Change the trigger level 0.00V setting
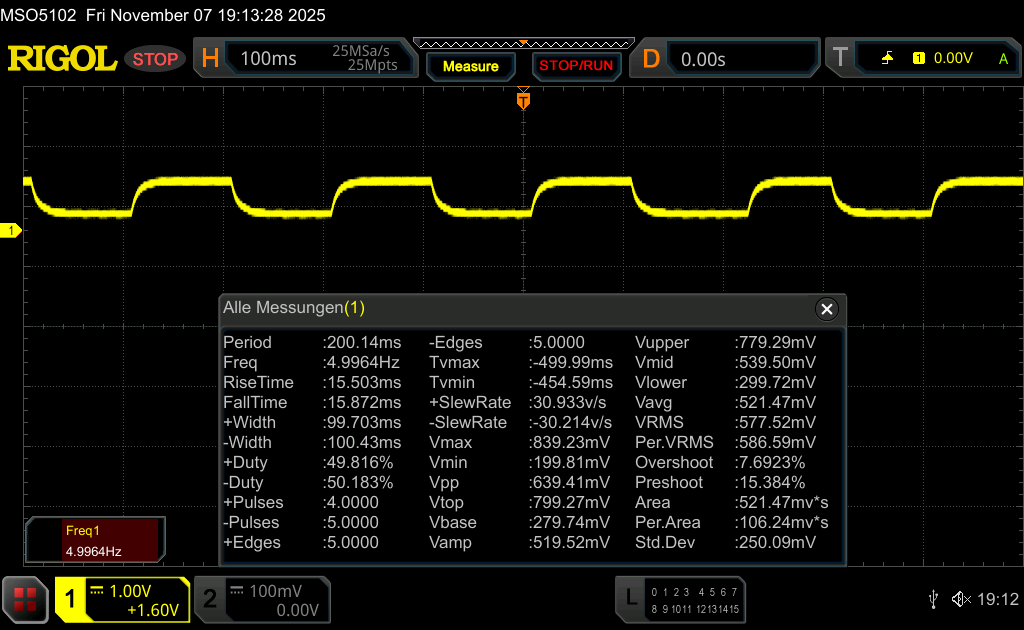 pyautogui.click(x=952, y=58)
